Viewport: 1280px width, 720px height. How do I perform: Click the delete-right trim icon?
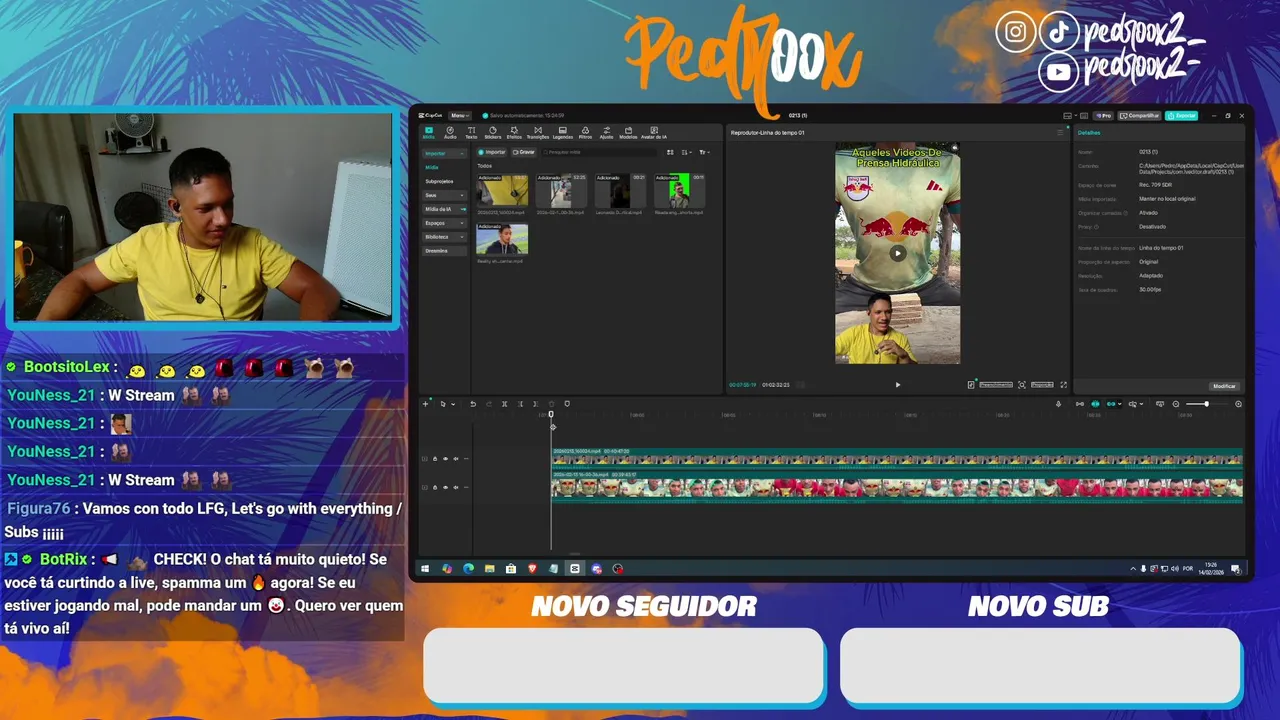pyautogui.click(x=535, y=404)
